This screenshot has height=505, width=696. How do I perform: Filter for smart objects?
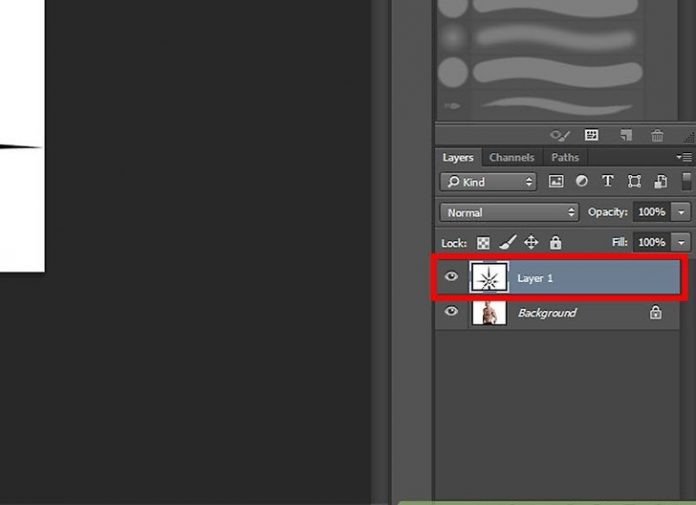pos(660,182)
